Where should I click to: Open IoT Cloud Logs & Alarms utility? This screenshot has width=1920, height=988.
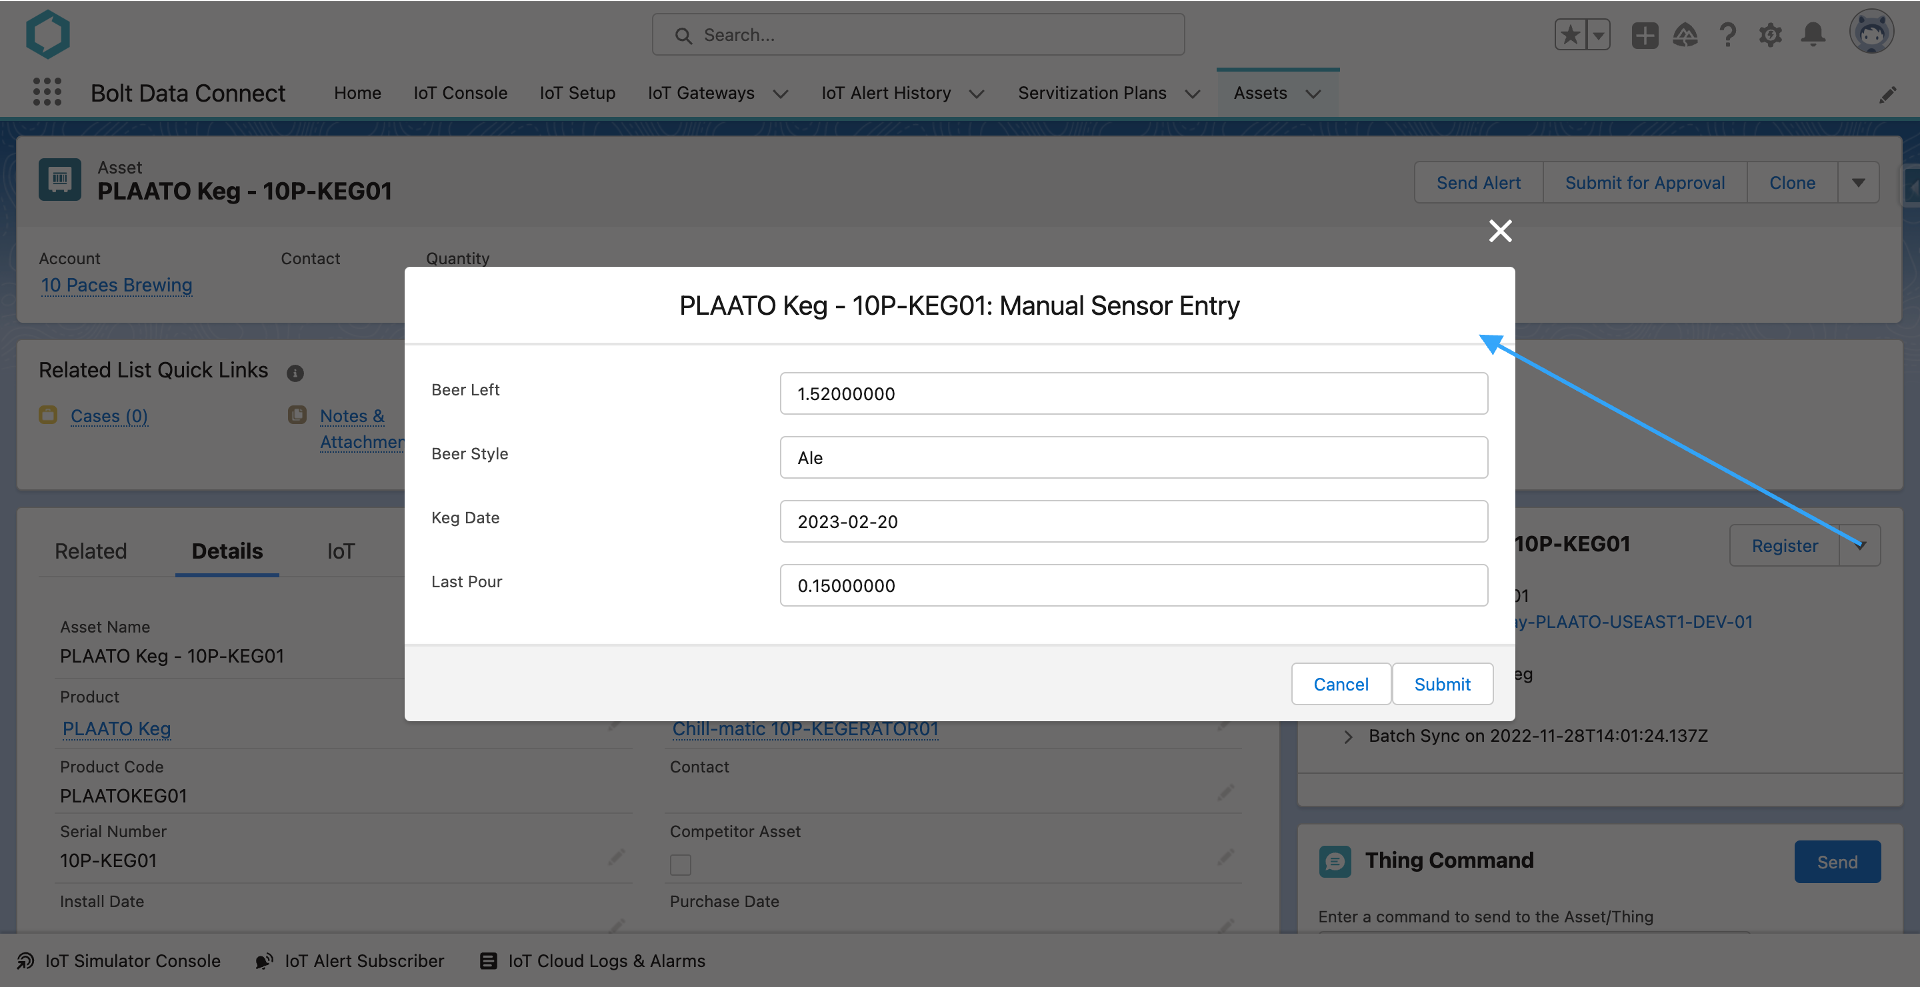coord(592,961)
